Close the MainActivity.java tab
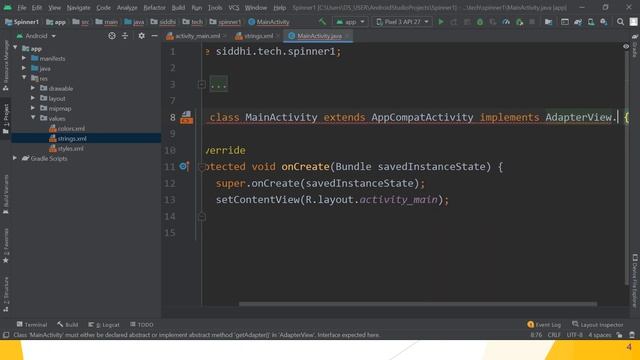 347,36
